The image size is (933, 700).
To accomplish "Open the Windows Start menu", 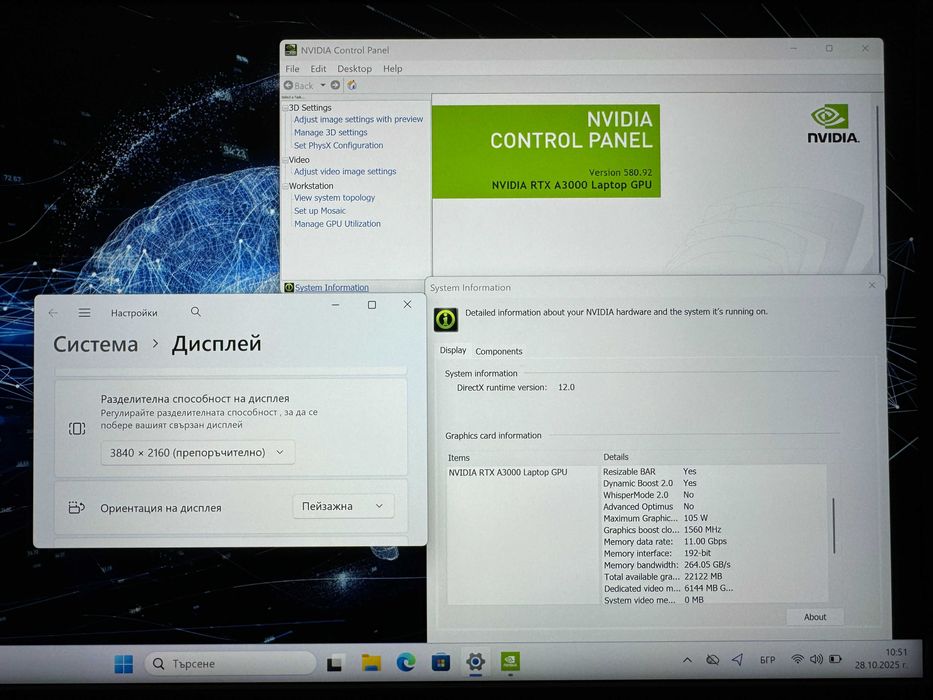I will click(x=124, y=664).
